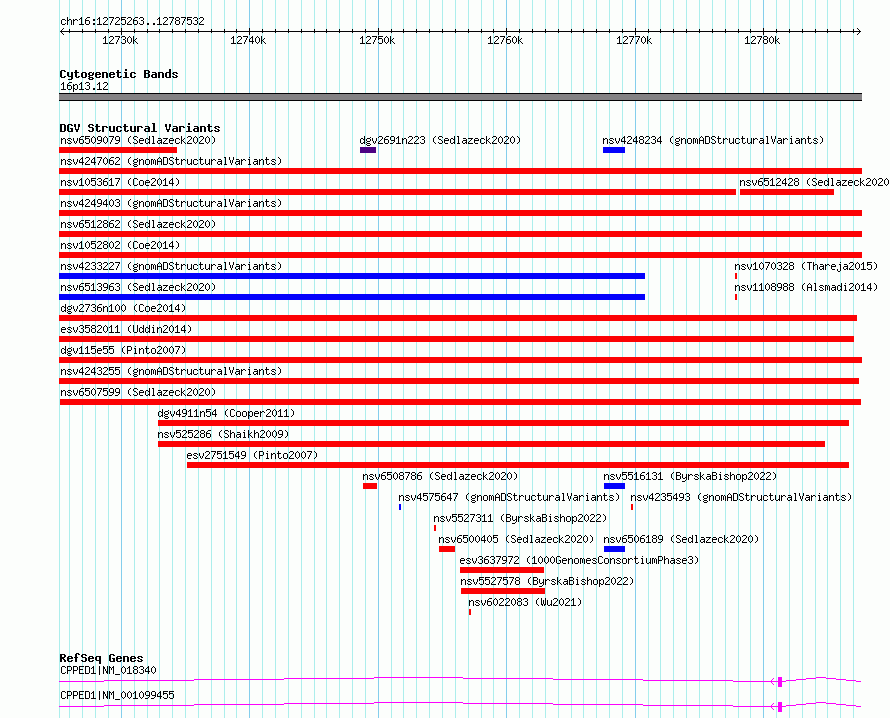This screenshot has height=718, width=890.
Task: Click dgv2736n100 (Coe2014) label
Action: pyautogui.click(x=123, y=308)
